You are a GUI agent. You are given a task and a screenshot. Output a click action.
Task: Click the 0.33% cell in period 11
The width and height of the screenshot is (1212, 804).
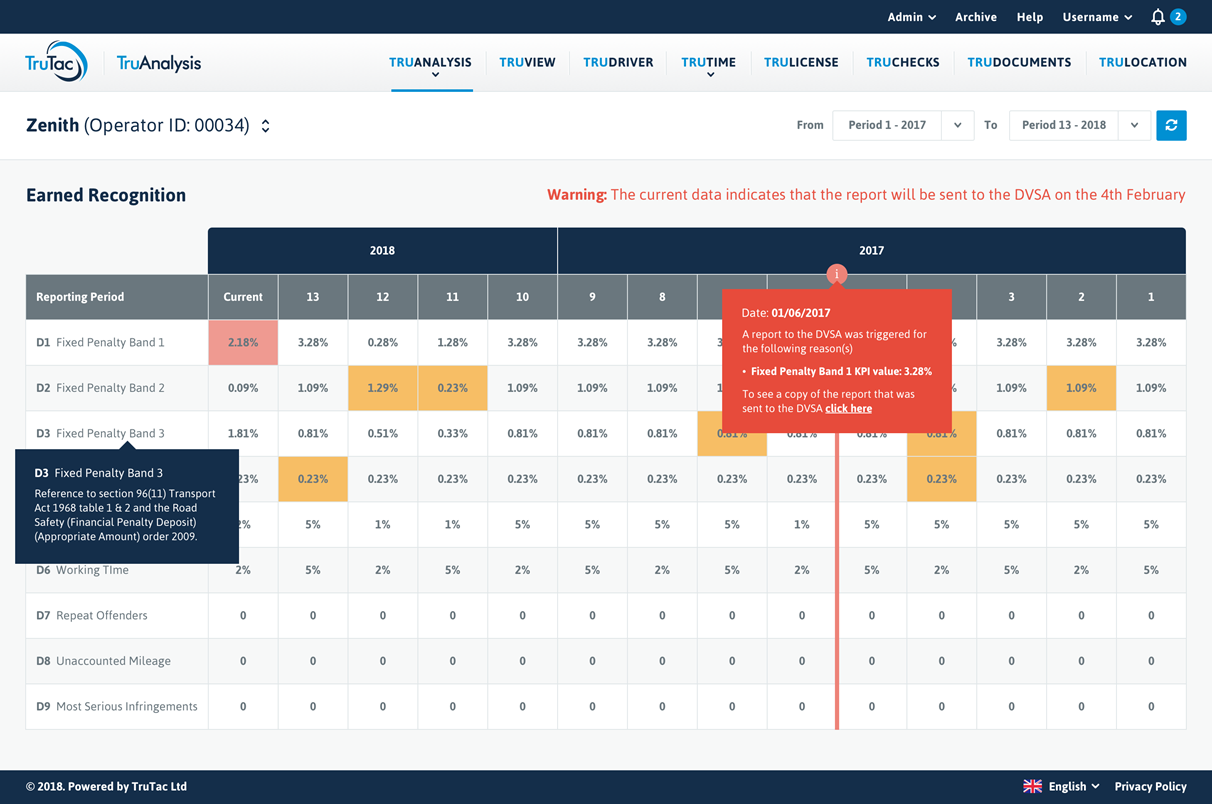(453, 434)
